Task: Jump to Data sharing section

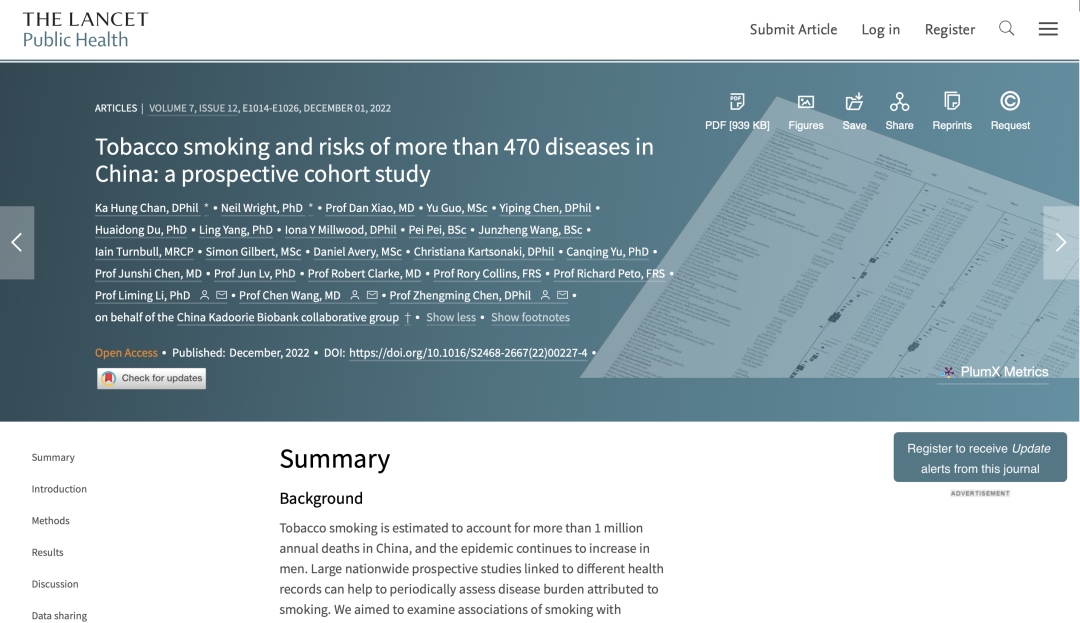Action: point(59,615)
